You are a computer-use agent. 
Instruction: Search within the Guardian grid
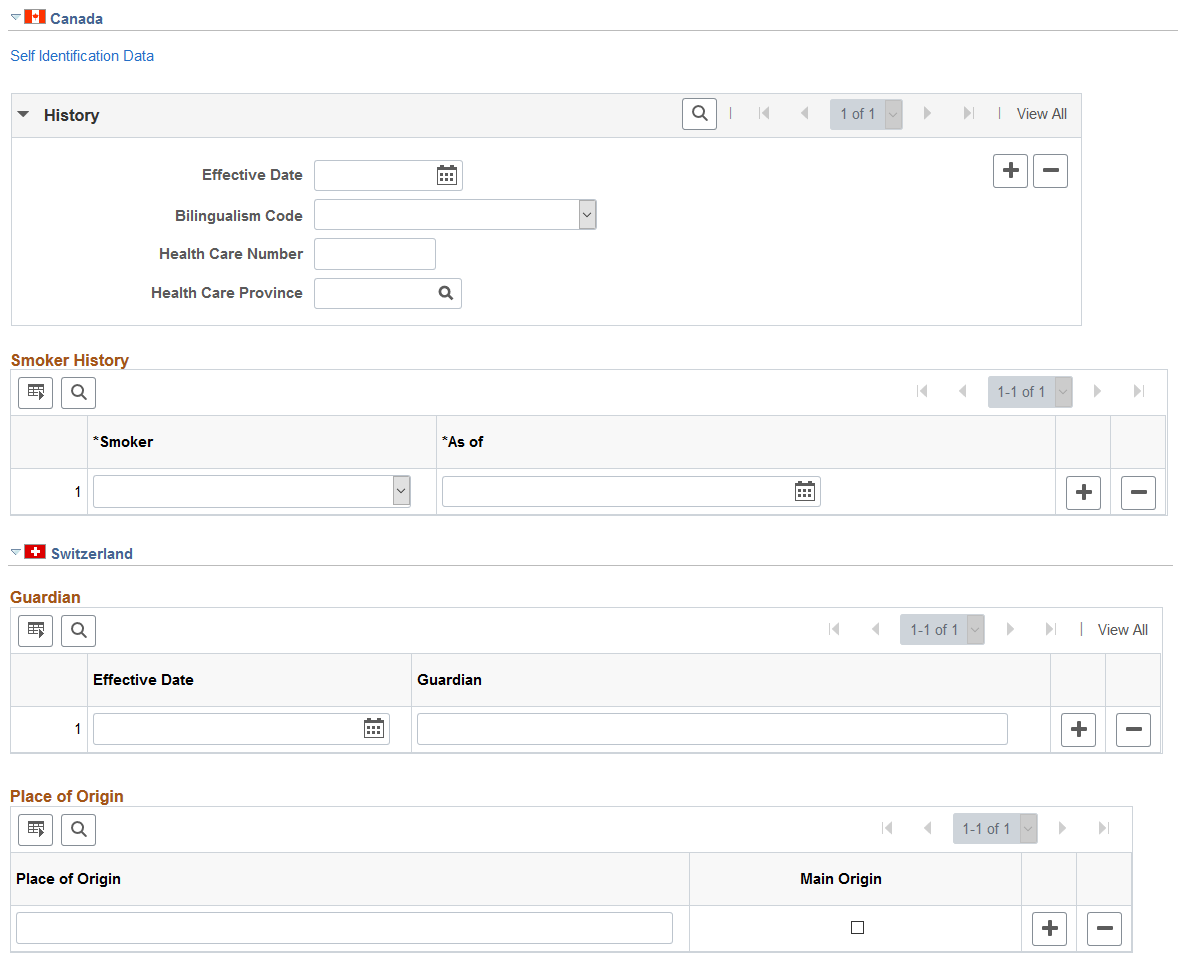click(78, 631)
